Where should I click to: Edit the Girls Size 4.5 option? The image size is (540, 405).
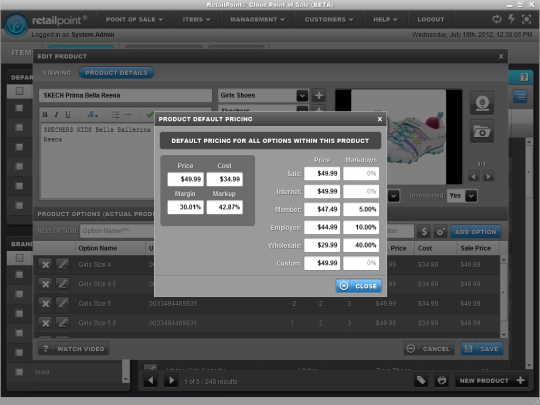[62, 284]
